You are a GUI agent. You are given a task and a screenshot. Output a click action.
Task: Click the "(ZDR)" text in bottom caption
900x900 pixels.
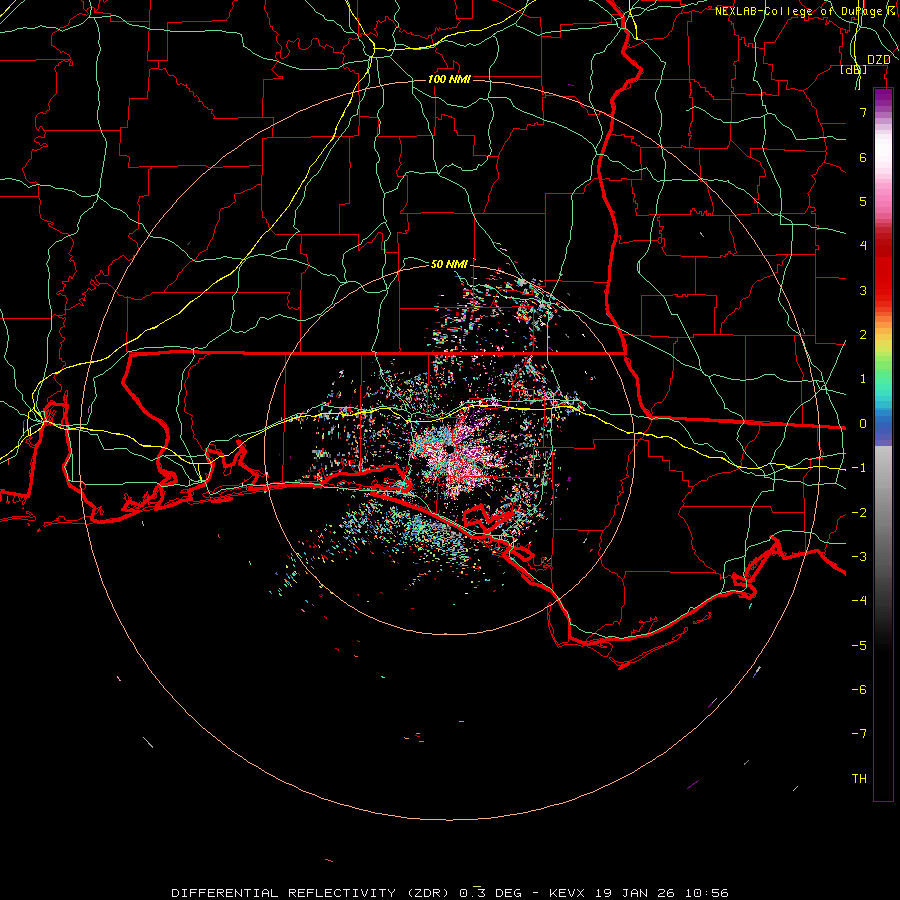[428, 893]
